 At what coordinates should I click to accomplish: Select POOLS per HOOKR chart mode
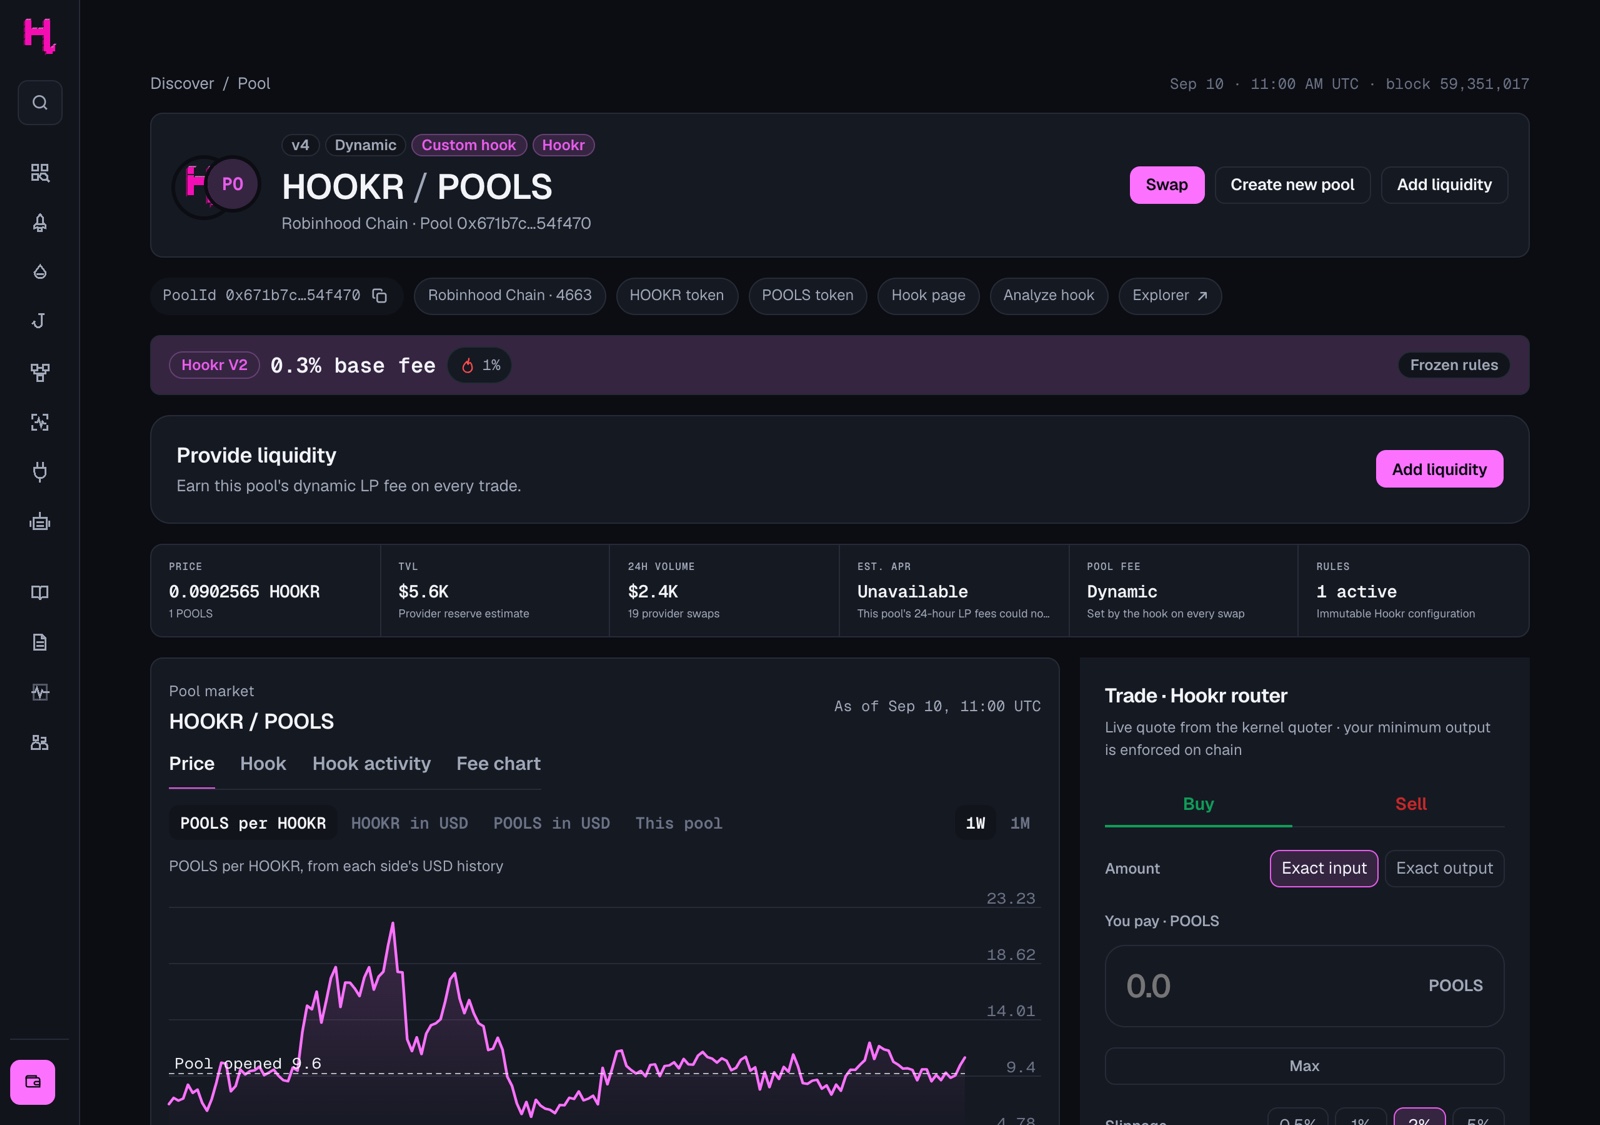tap(253, 823)
